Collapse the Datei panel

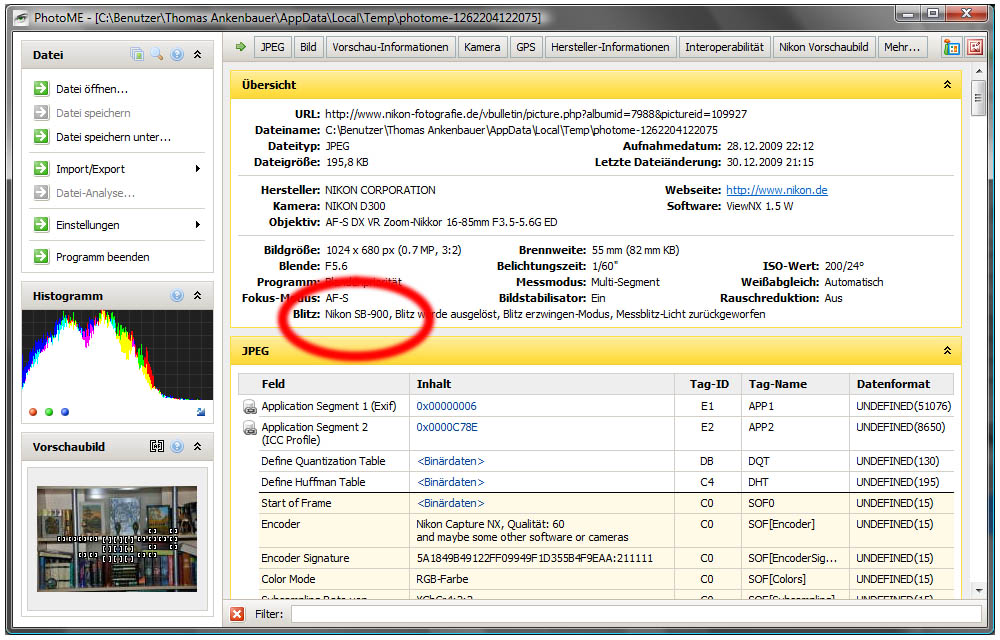[x=198, y=54]
